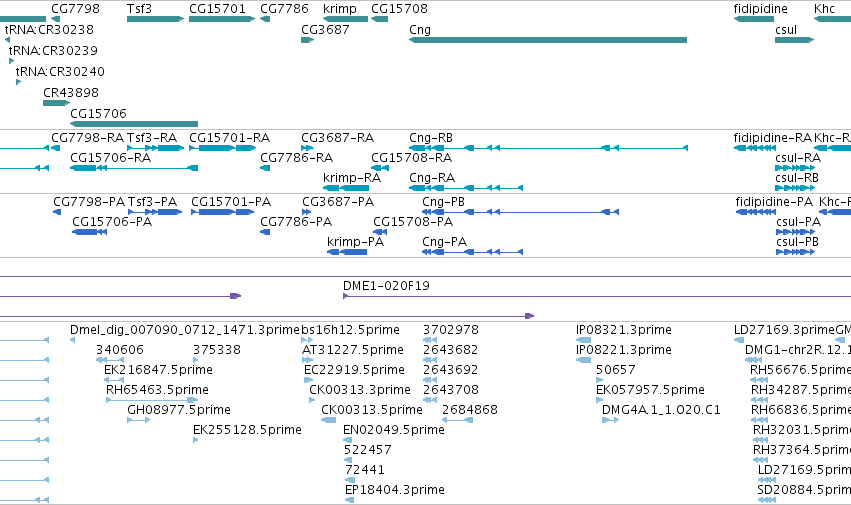
Task: Click feature 522457
Action: coord(348,460)
